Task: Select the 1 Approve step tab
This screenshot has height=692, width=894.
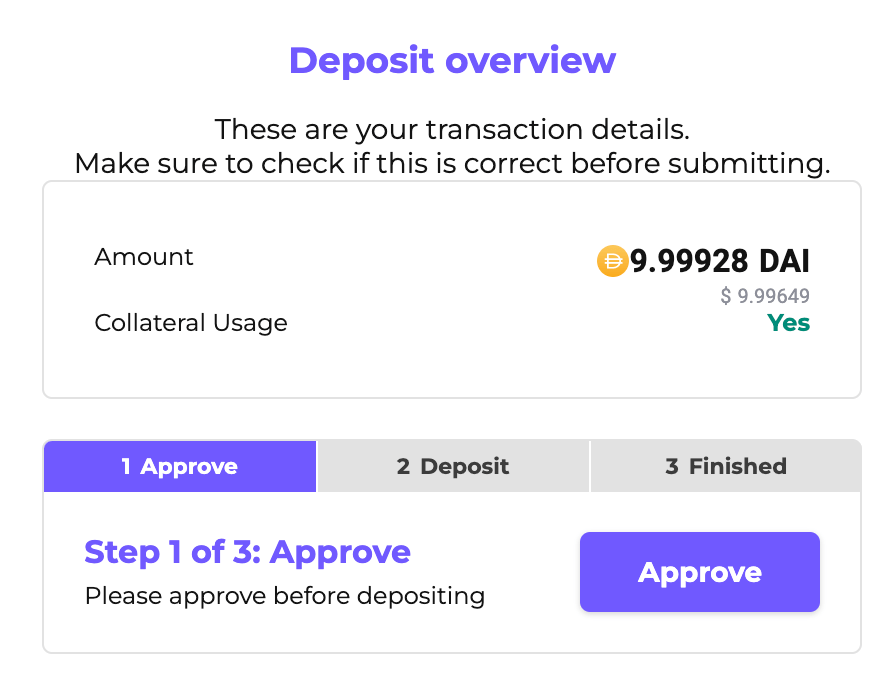Action: pos(180,466)
